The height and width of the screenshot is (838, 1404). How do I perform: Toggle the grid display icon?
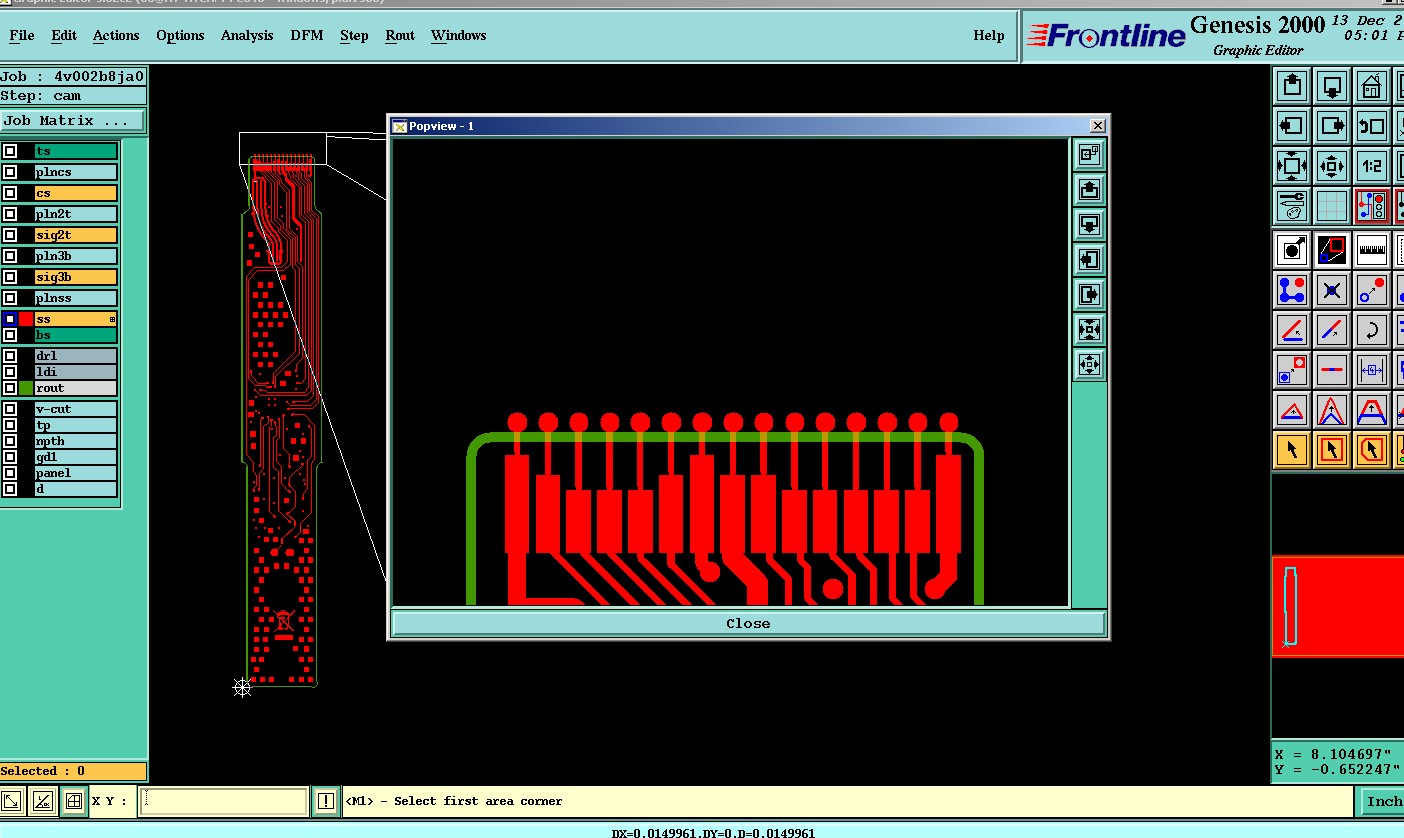[1332, 206]
